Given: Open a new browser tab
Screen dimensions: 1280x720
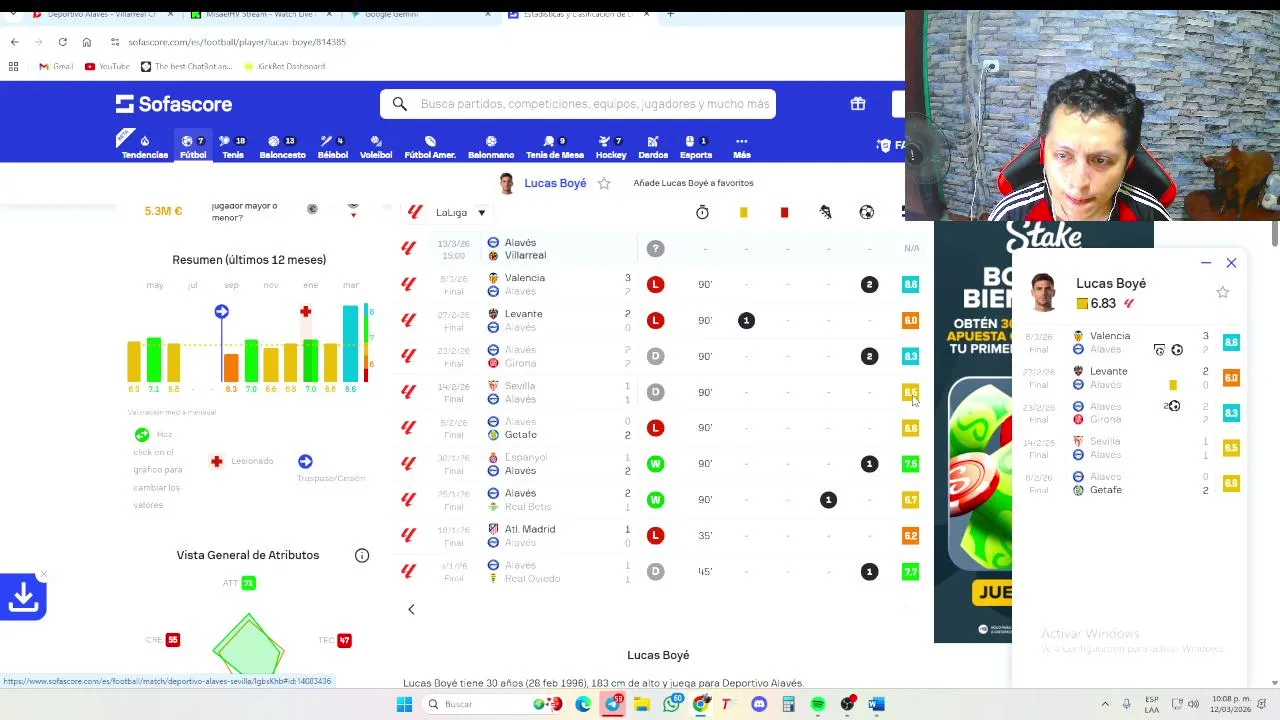Looking at the screenshot, I should [x=670, y=14].
